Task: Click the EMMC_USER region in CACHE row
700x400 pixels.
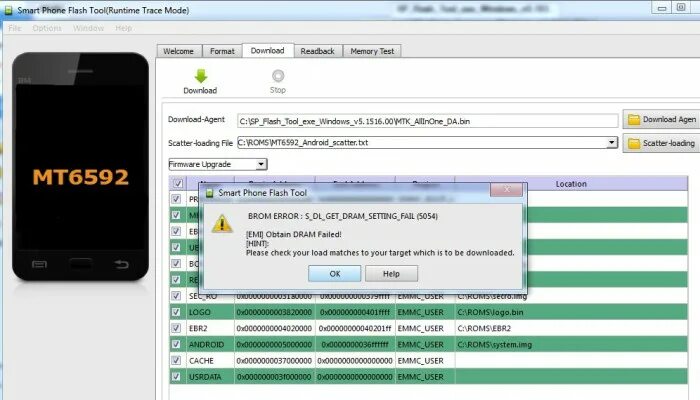Action: point(421,360)
